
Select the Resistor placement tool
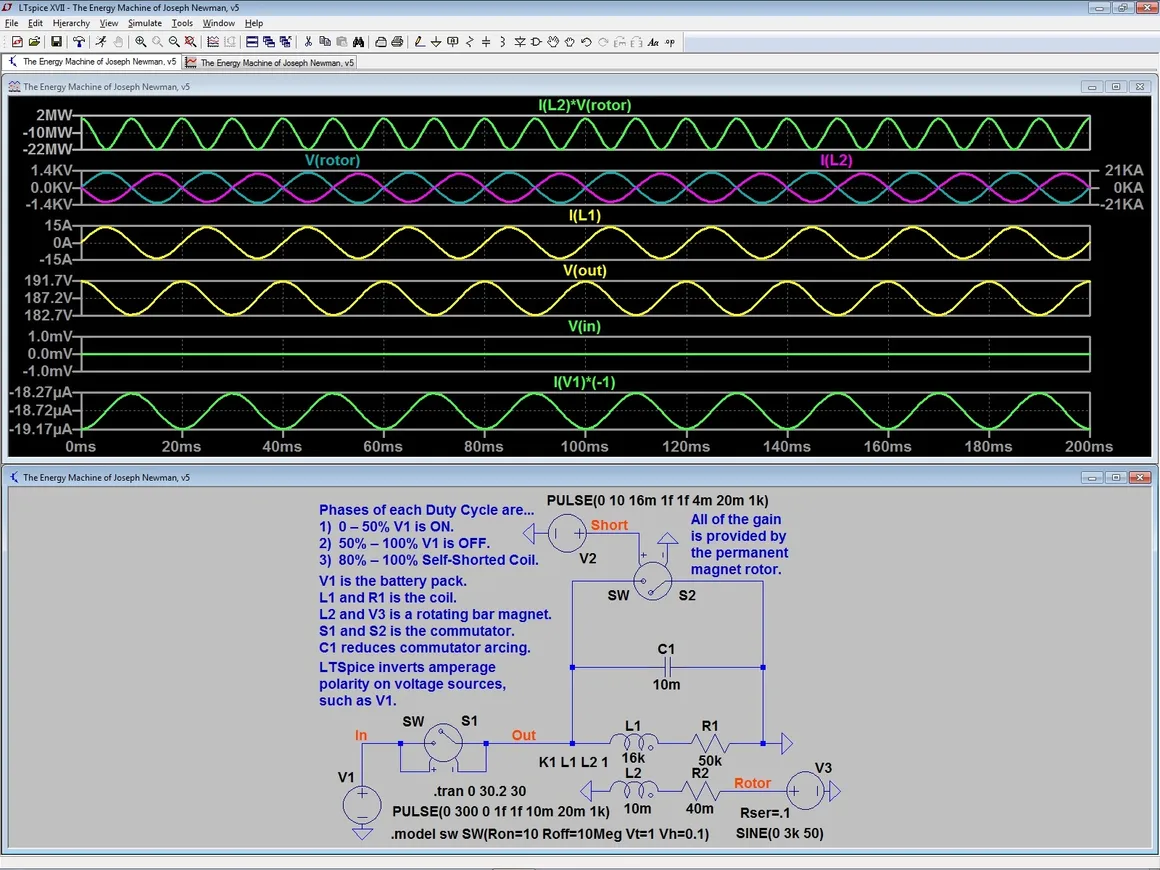click(470, 42)
